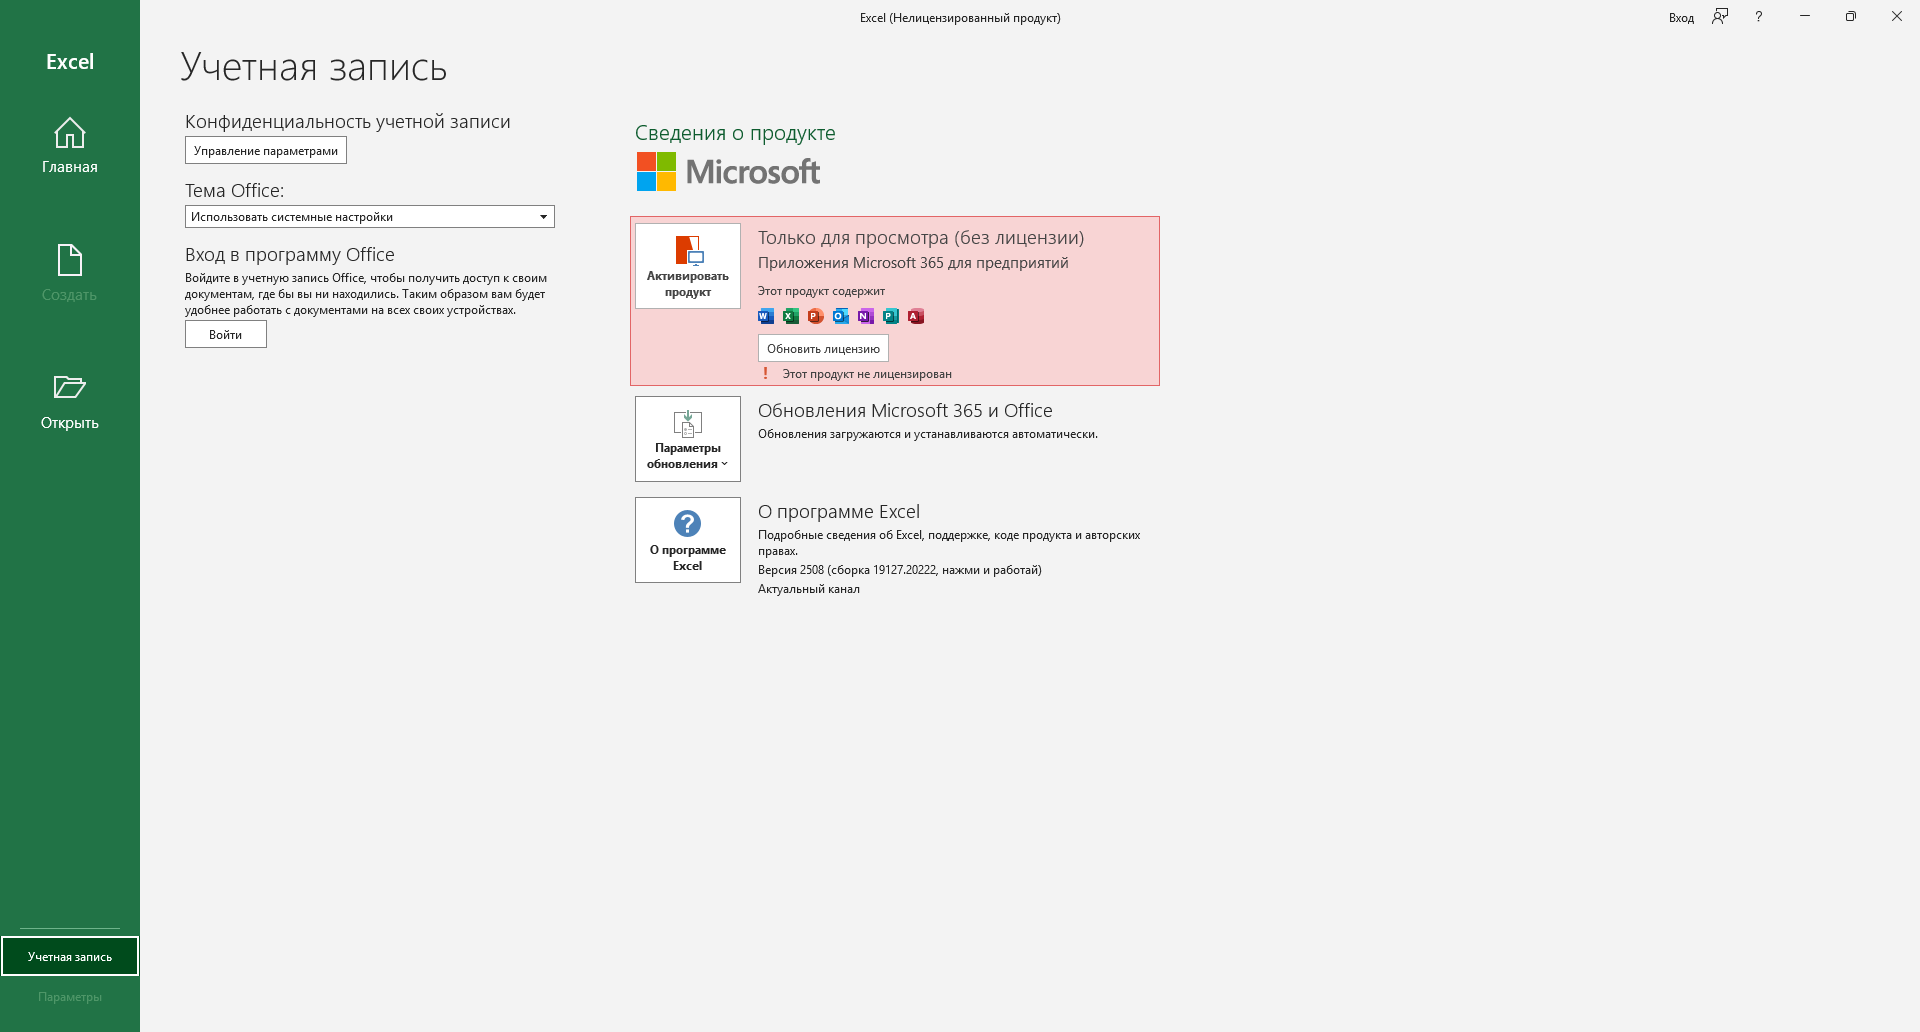Open the Параметры обновления dropdown button

(688, 439)
